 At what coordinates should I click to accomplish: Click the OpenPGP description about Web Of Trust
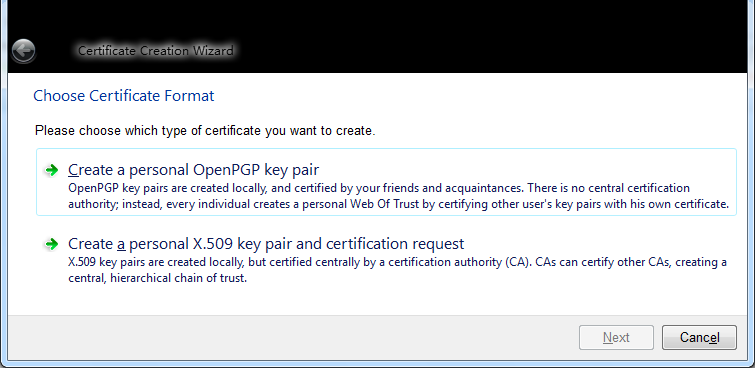click(398, 196)
